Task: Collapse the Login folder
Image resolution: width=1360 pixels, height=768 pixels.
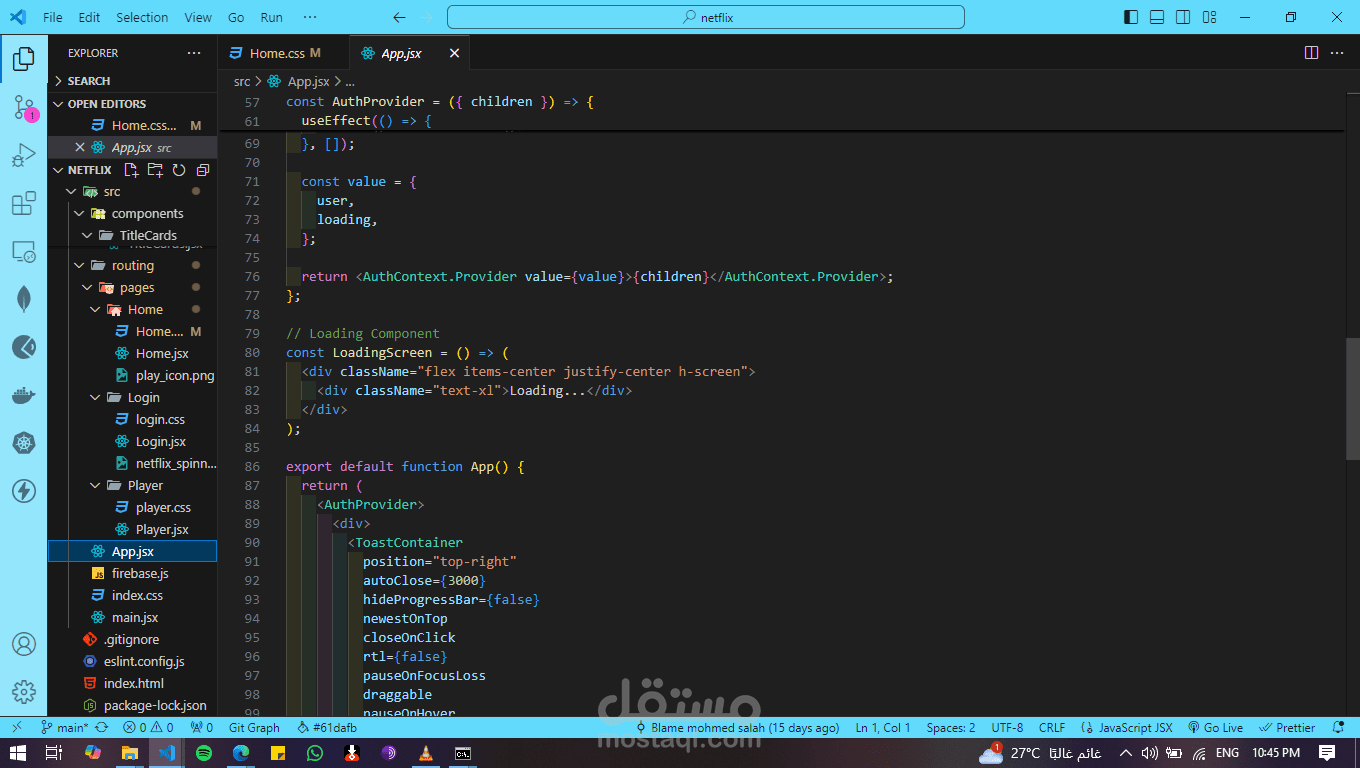Action: click(x=95, y=397)
